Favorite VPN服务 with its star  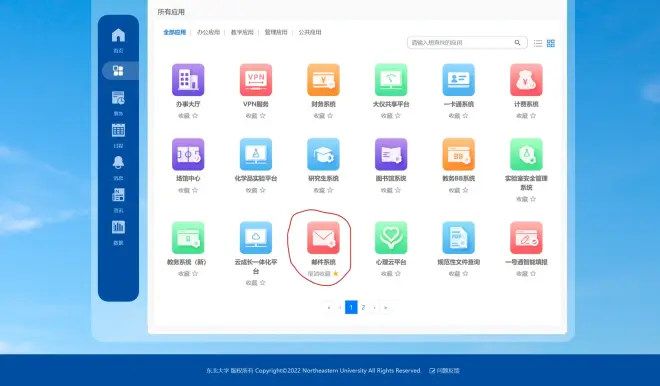263,116
